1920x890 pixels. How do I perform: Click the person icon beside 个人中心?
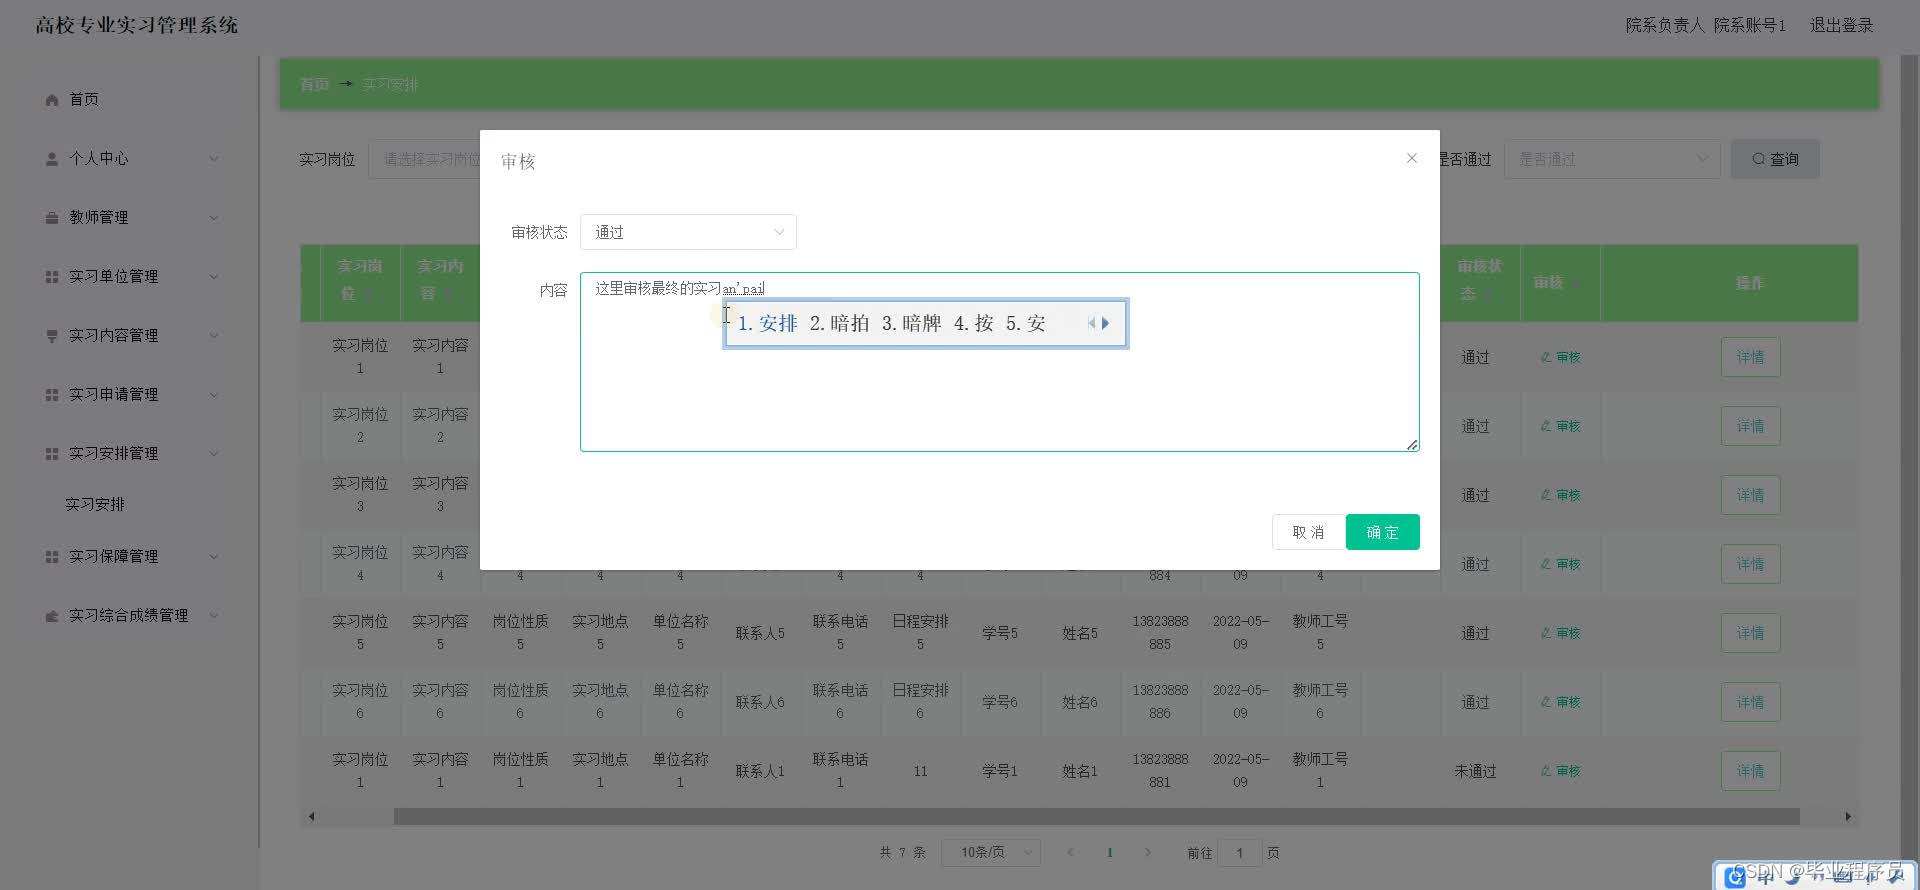point(52,159)
